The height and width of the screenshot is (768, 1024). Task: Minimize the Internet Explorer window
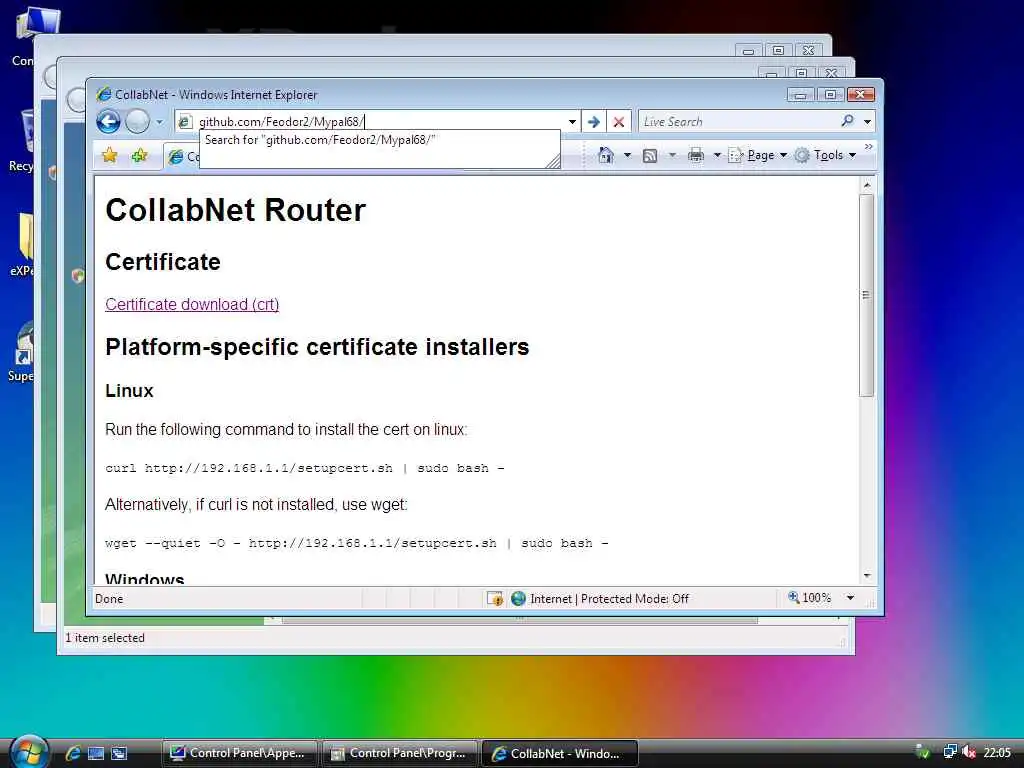coord(800,95)
